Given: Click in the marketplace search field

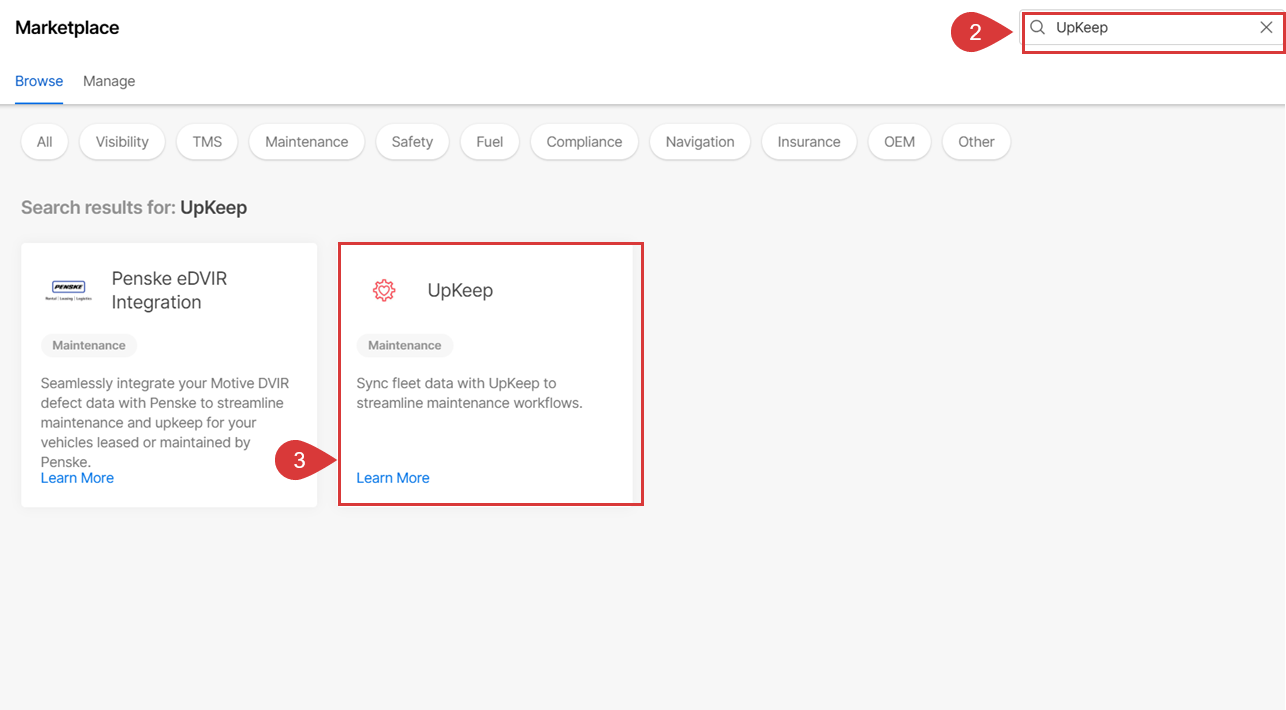Looking at the screenshot, I should pyautogui.click(x=1150, y=28).
